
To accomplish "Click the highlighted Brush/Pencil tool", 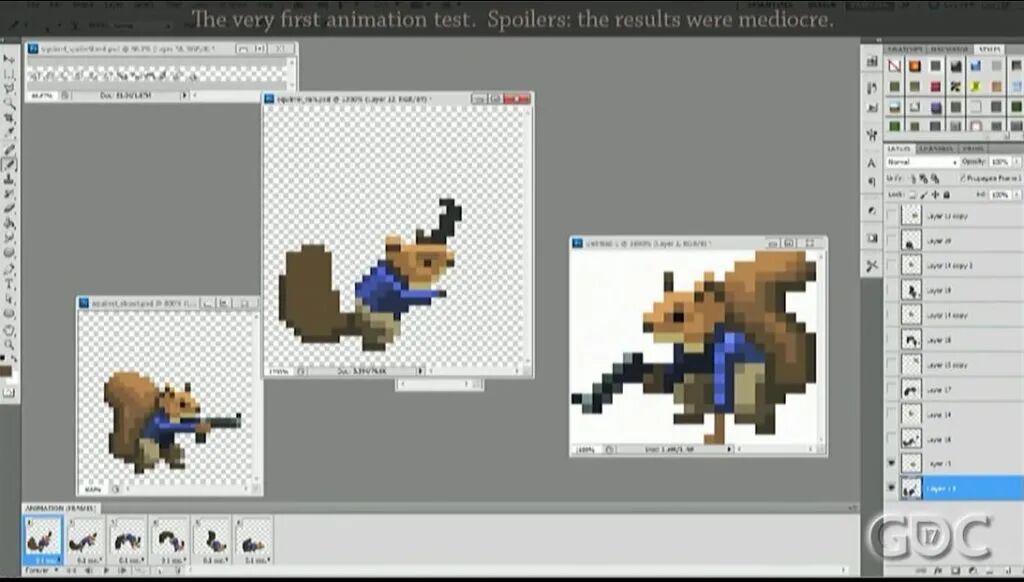I will pos(9,165).
